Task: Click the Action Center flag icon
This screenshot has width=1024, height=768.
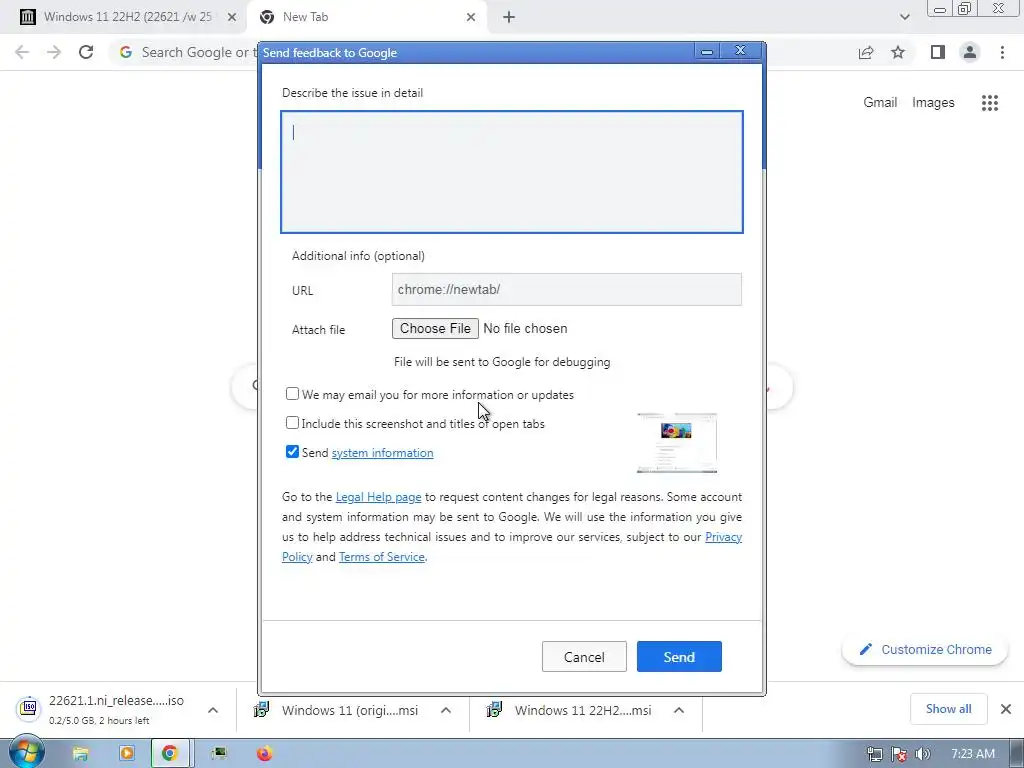Action: 899,754
